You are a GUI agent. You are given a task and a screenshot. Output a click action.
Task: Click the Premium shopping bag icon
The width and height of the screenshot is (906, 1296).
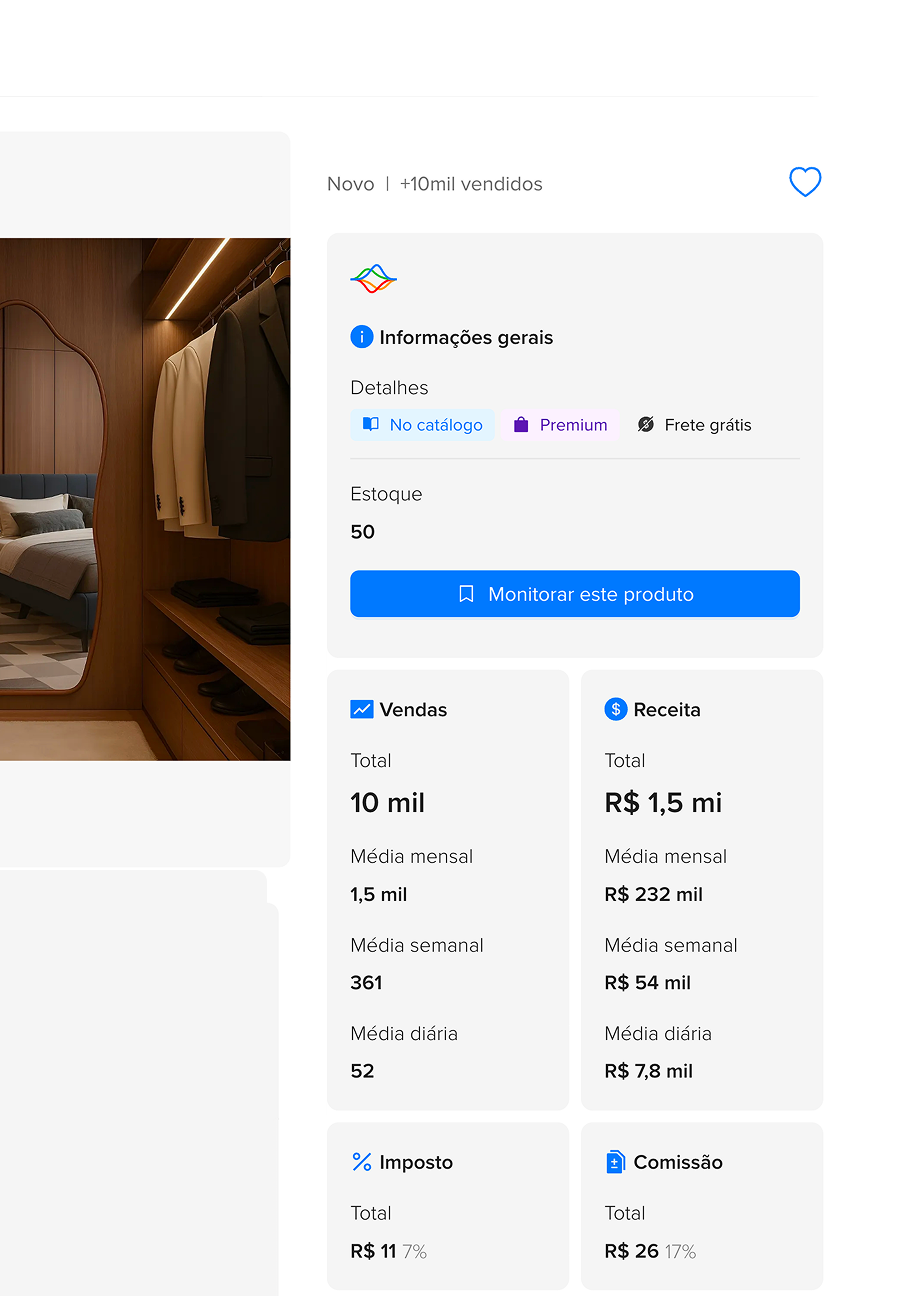(x=520, y=425)
